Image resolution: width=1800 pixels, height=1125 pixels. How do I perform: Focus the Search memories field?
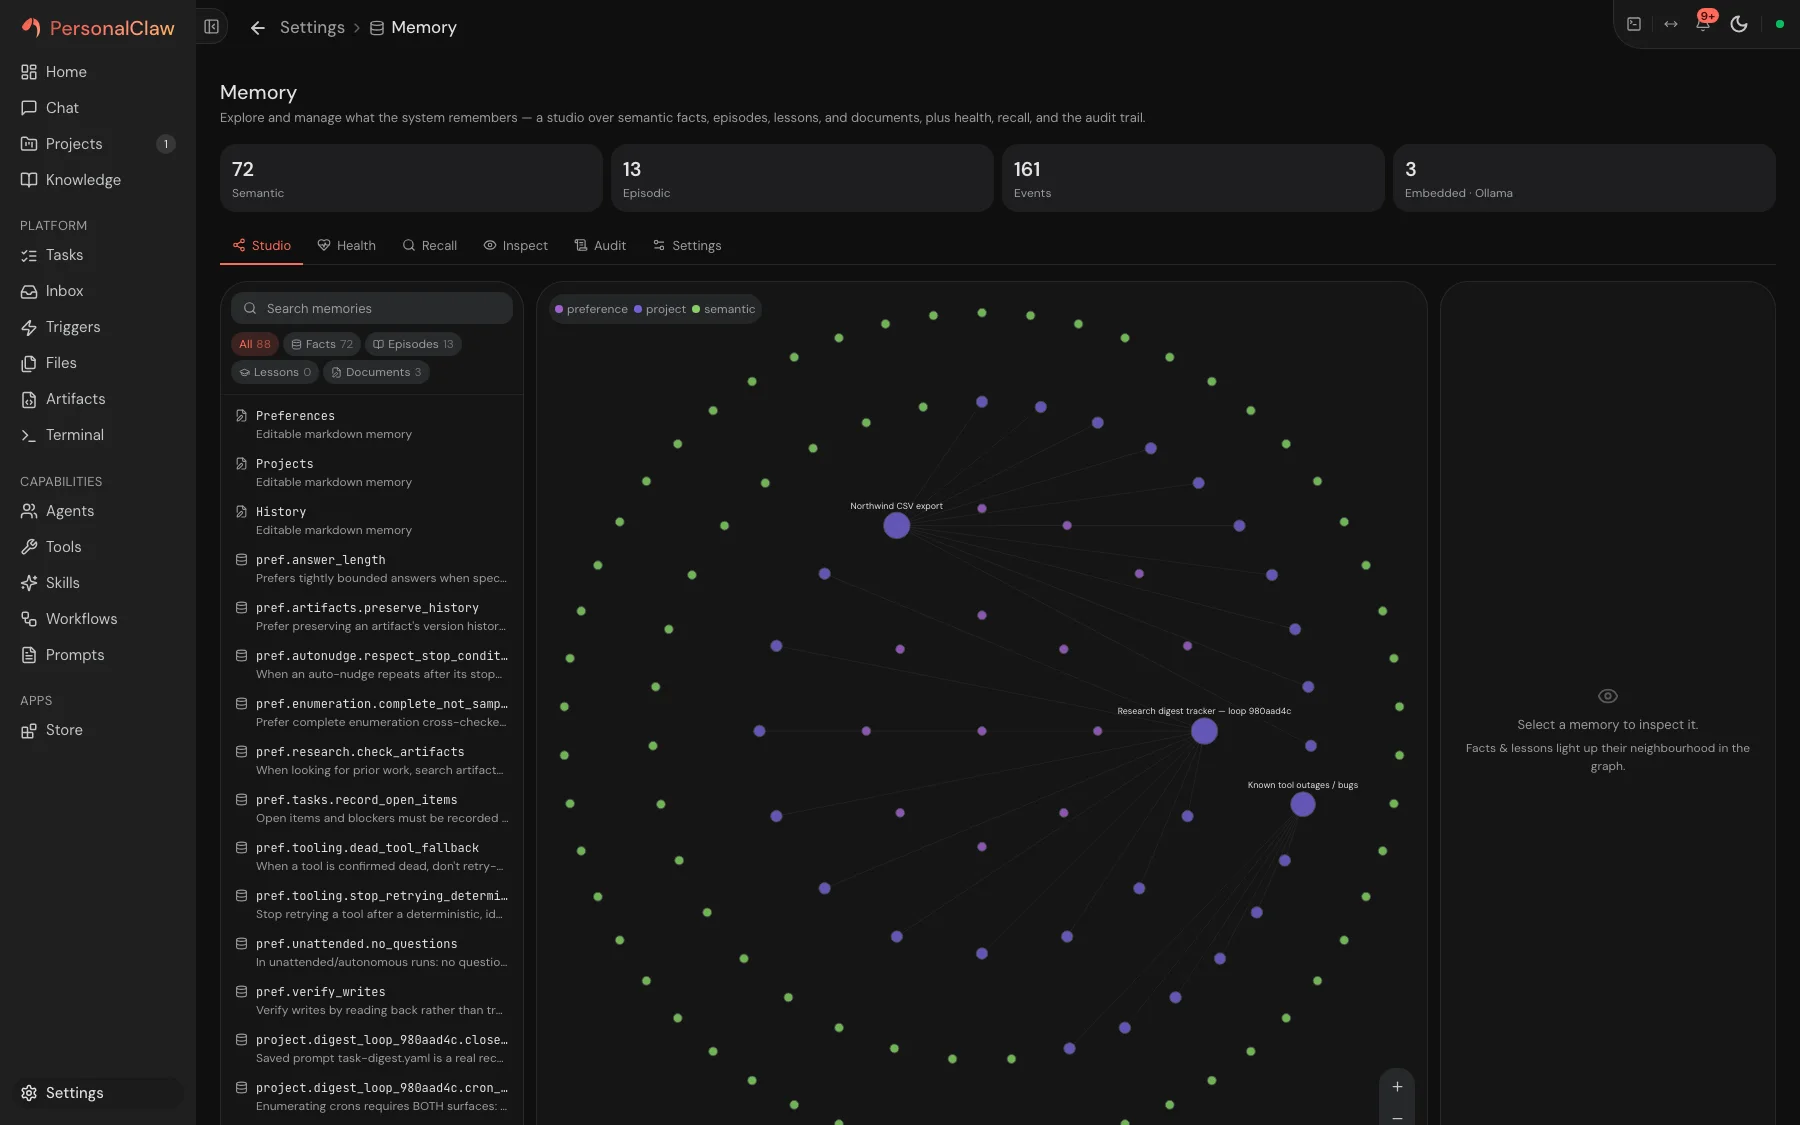tap(372, 308)
